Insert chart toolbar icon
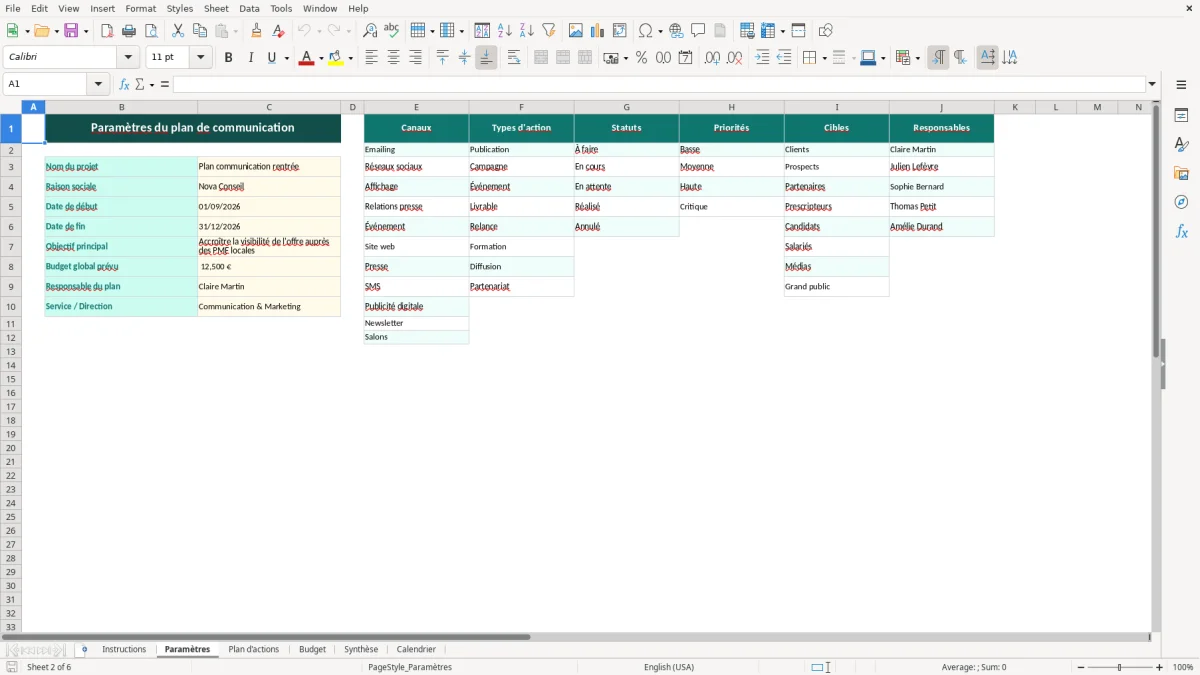 tap(598, 31)
